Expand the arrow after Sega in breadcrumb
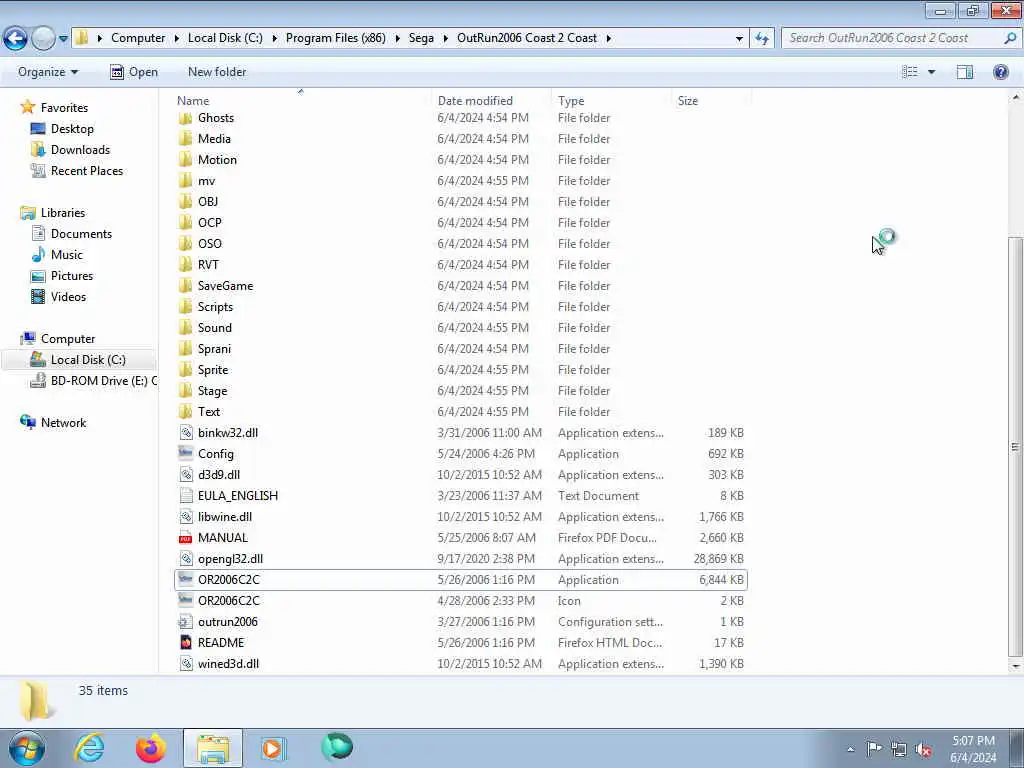 click(x=445, y=38)
